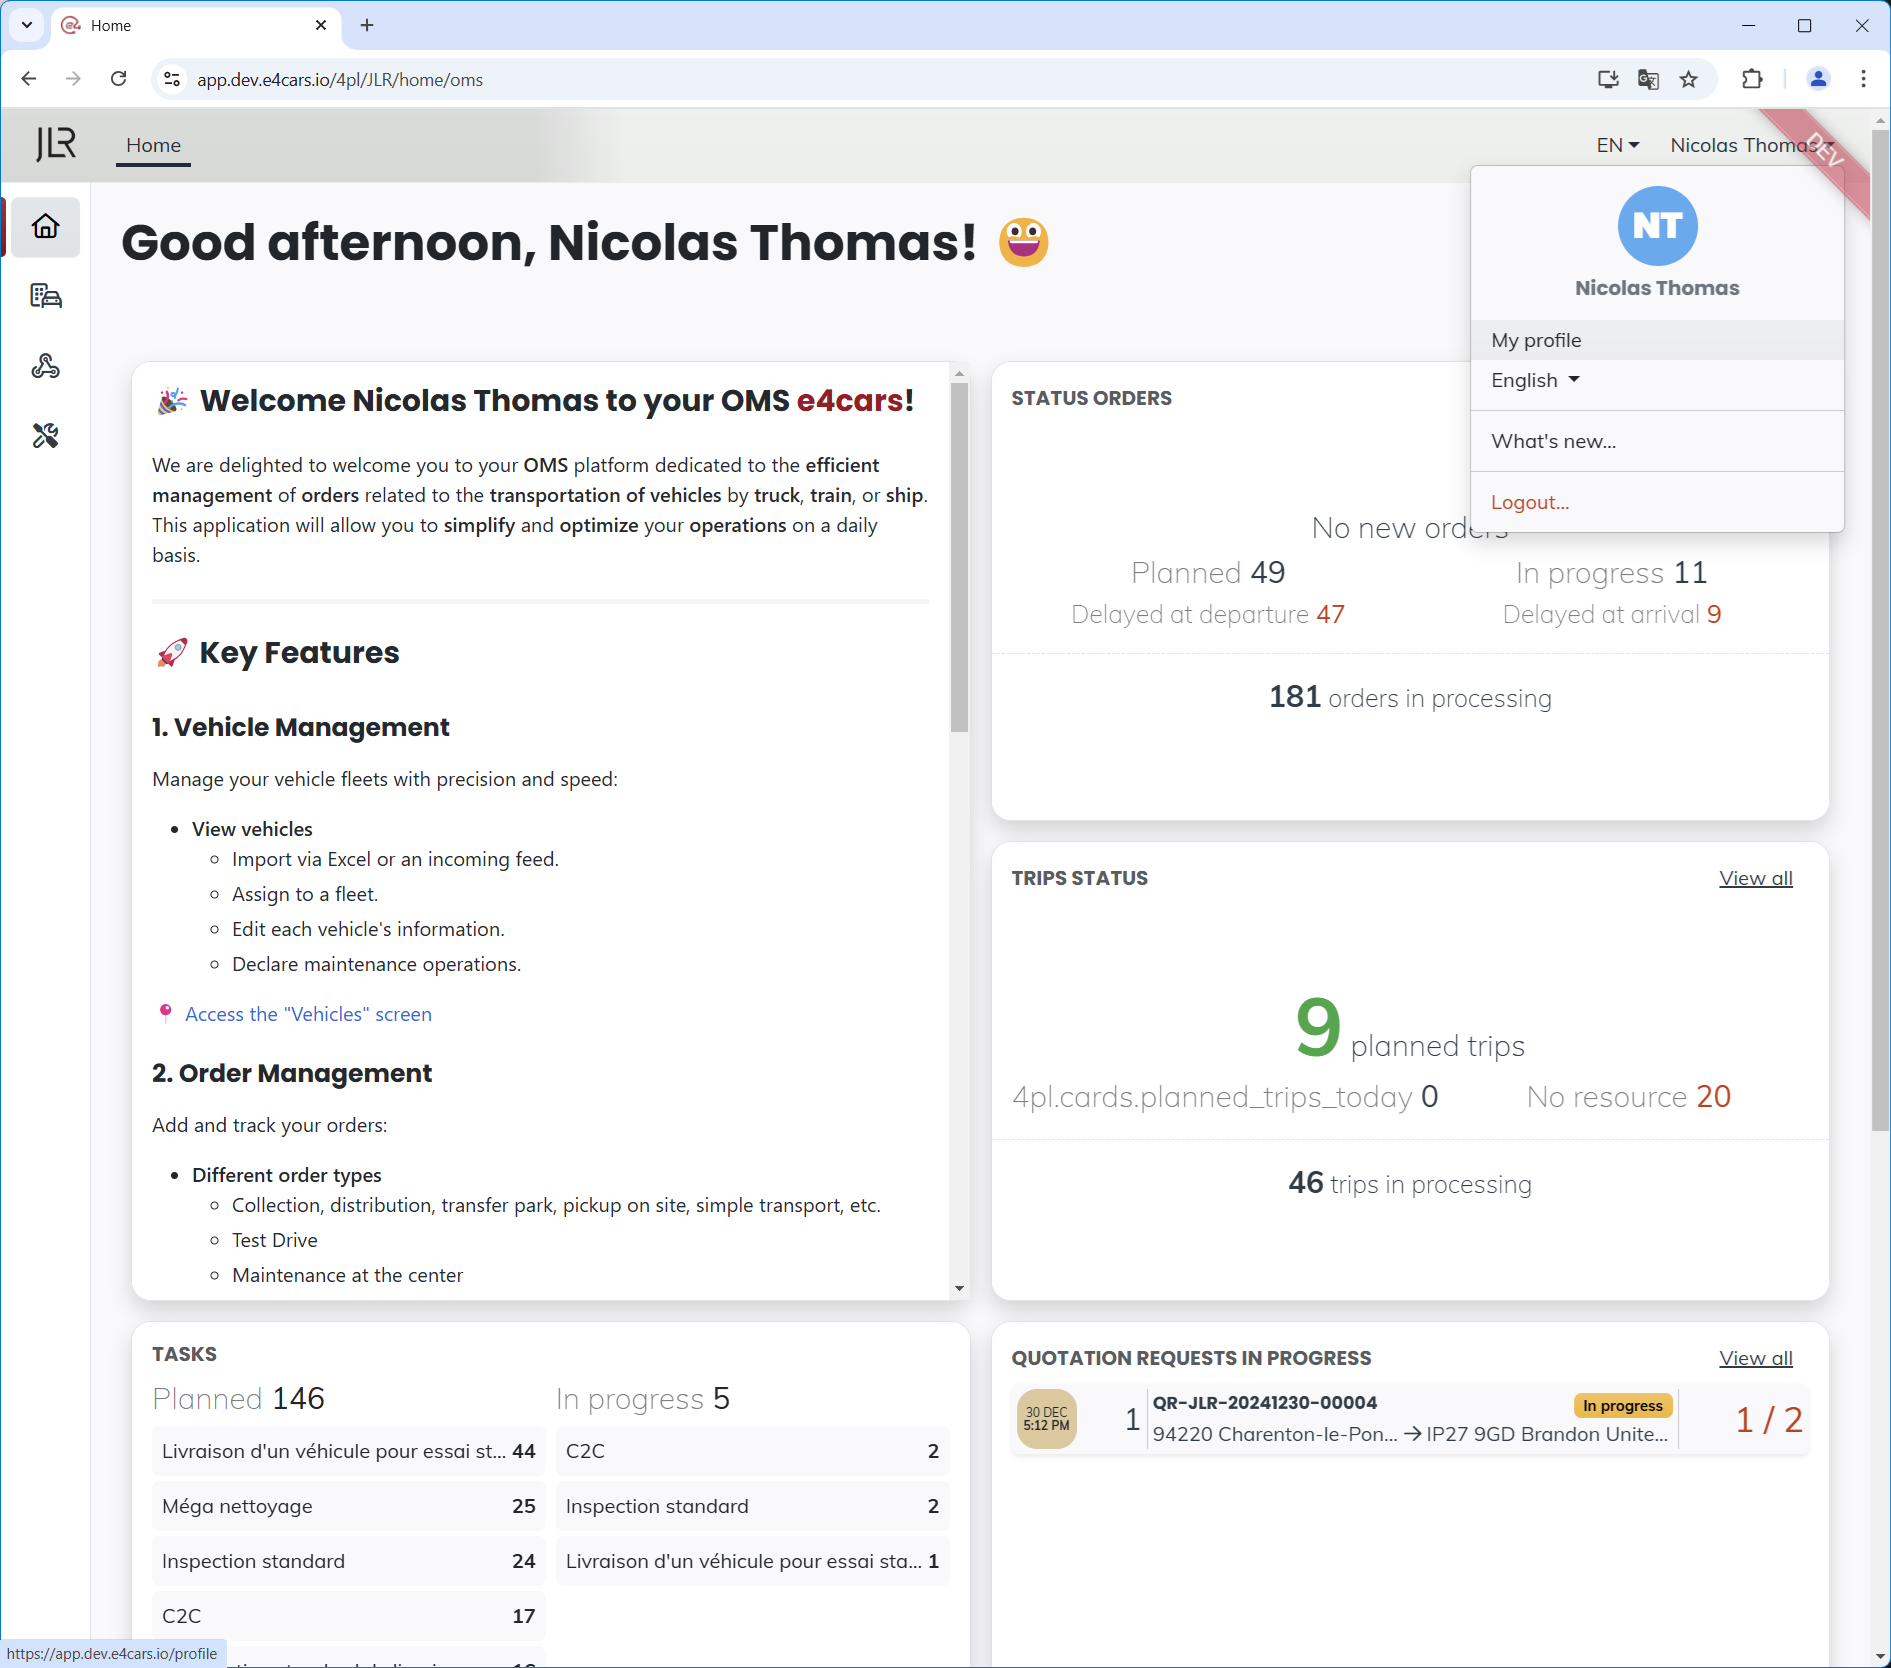This screenshot has width=1891, height=1668.
Task: Open What's new... menu entry
Action: coord(1553,442)
